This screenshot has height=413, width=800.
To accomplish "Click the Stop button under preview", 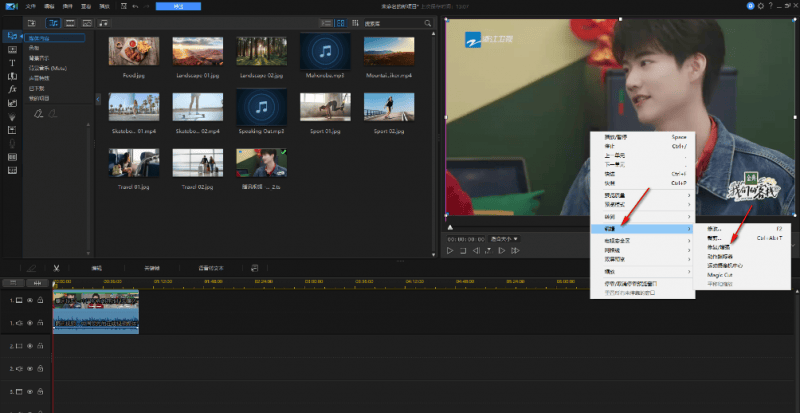I will (463, 251).
